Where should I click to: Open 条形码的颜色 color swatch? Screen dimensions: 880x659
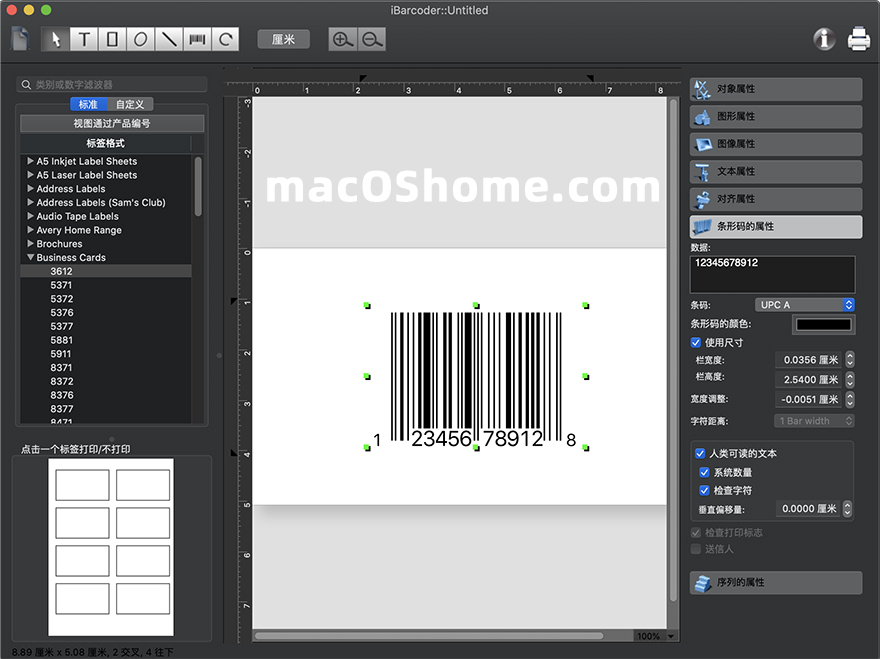click(824, 324)
